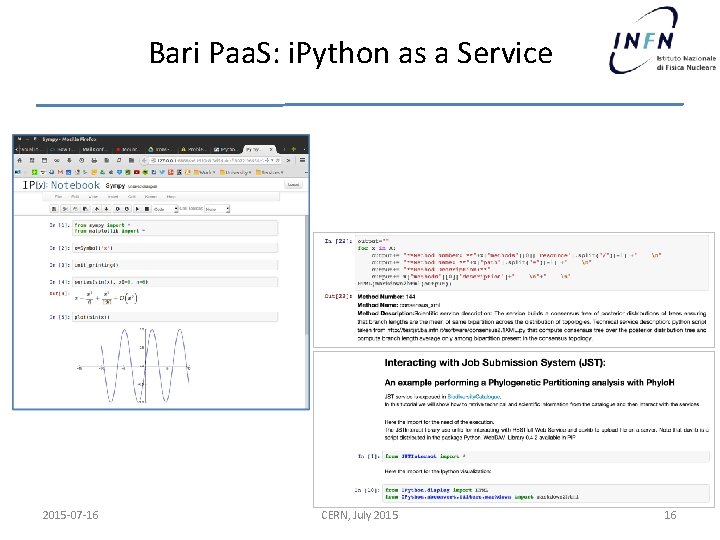This screenshot has width=720, height=540.
Task: Run the cell with the play icon
Action: [x=137, y=209]
